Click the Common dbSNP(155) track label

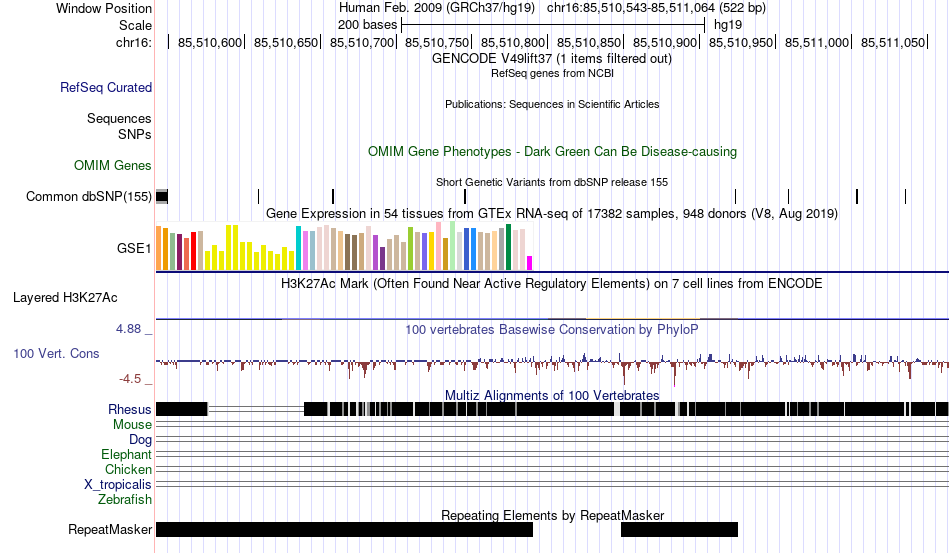click(89, 196)
